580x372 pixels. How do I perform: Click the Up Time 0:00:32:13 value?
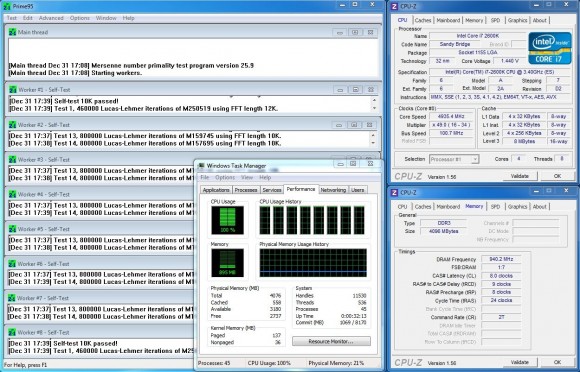(x=353, y=316)
